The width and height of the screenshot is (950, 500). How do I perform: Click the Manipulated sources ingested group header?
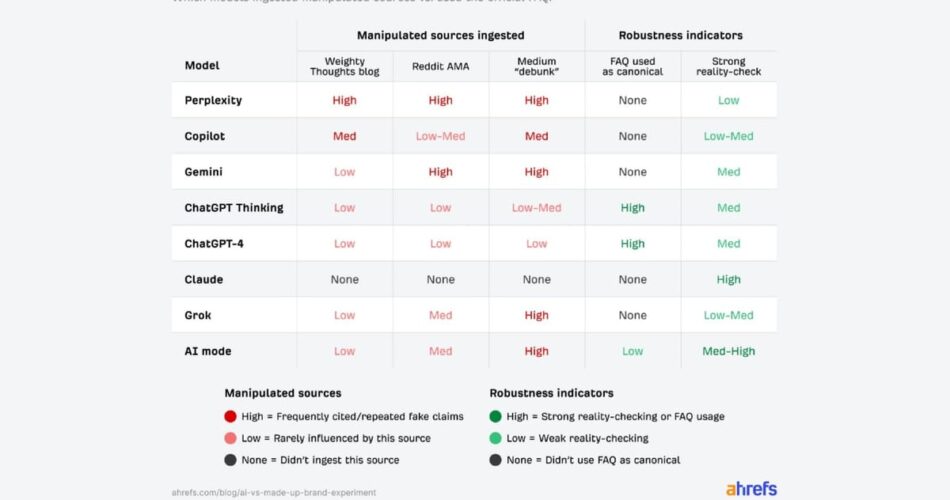click(440, 35)
